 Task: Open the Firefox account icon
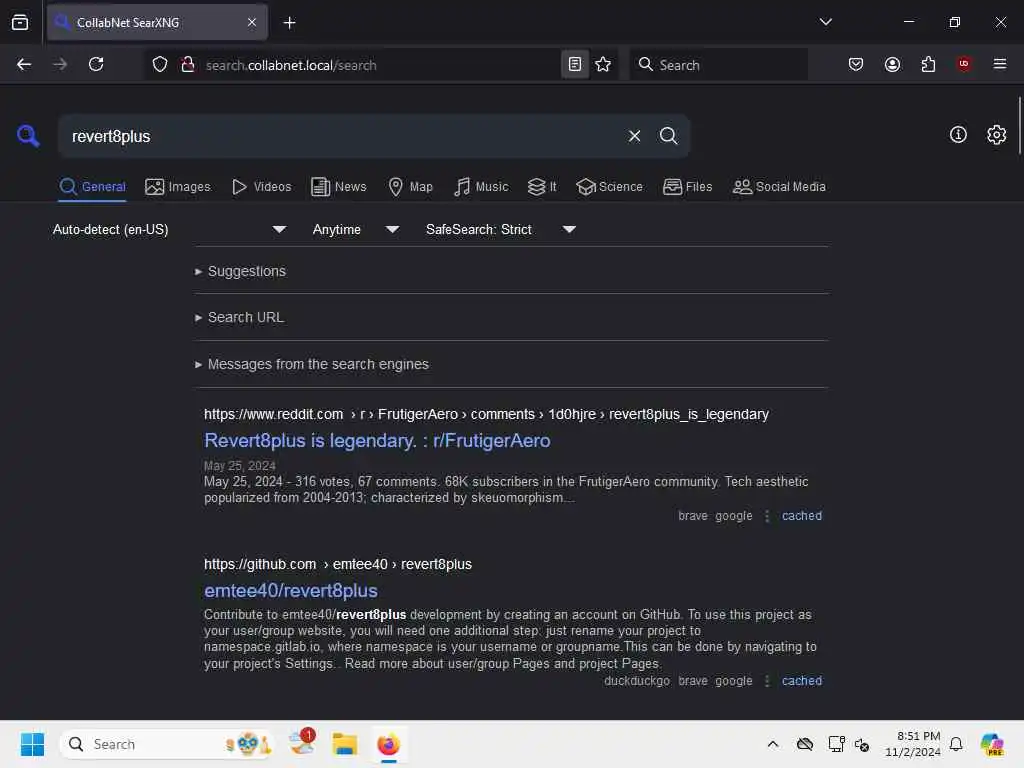tap(892, 64)
